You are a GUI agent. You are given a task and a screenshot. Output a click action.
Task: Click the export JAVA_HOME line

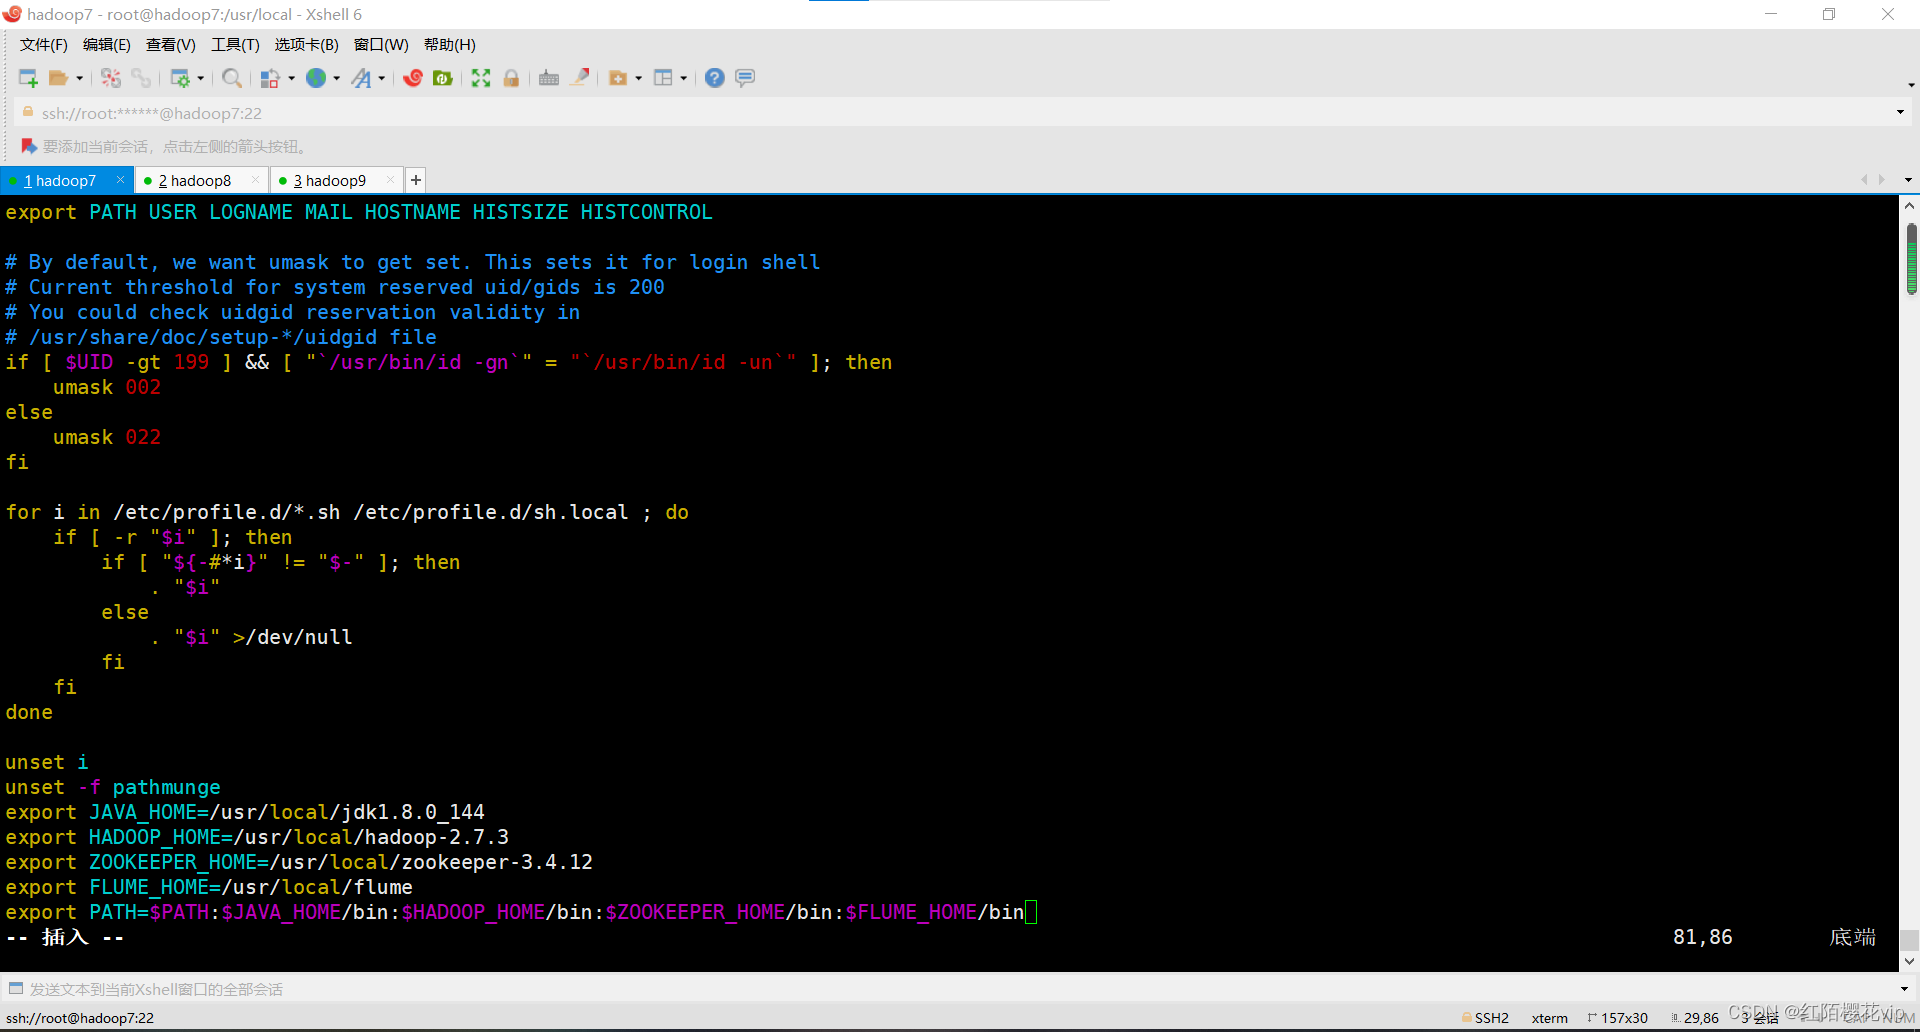pos(245,812)
